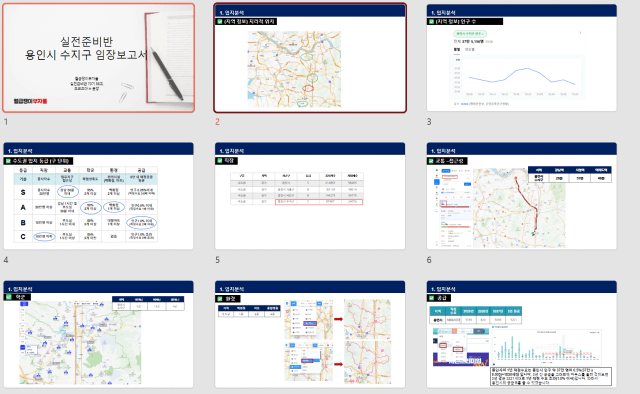The width and height of the screenshot is (640, 394).
Task: Select the title slide 용인시 수지구 임장보고서 thumbnail
Action: [x=98, y=58]
